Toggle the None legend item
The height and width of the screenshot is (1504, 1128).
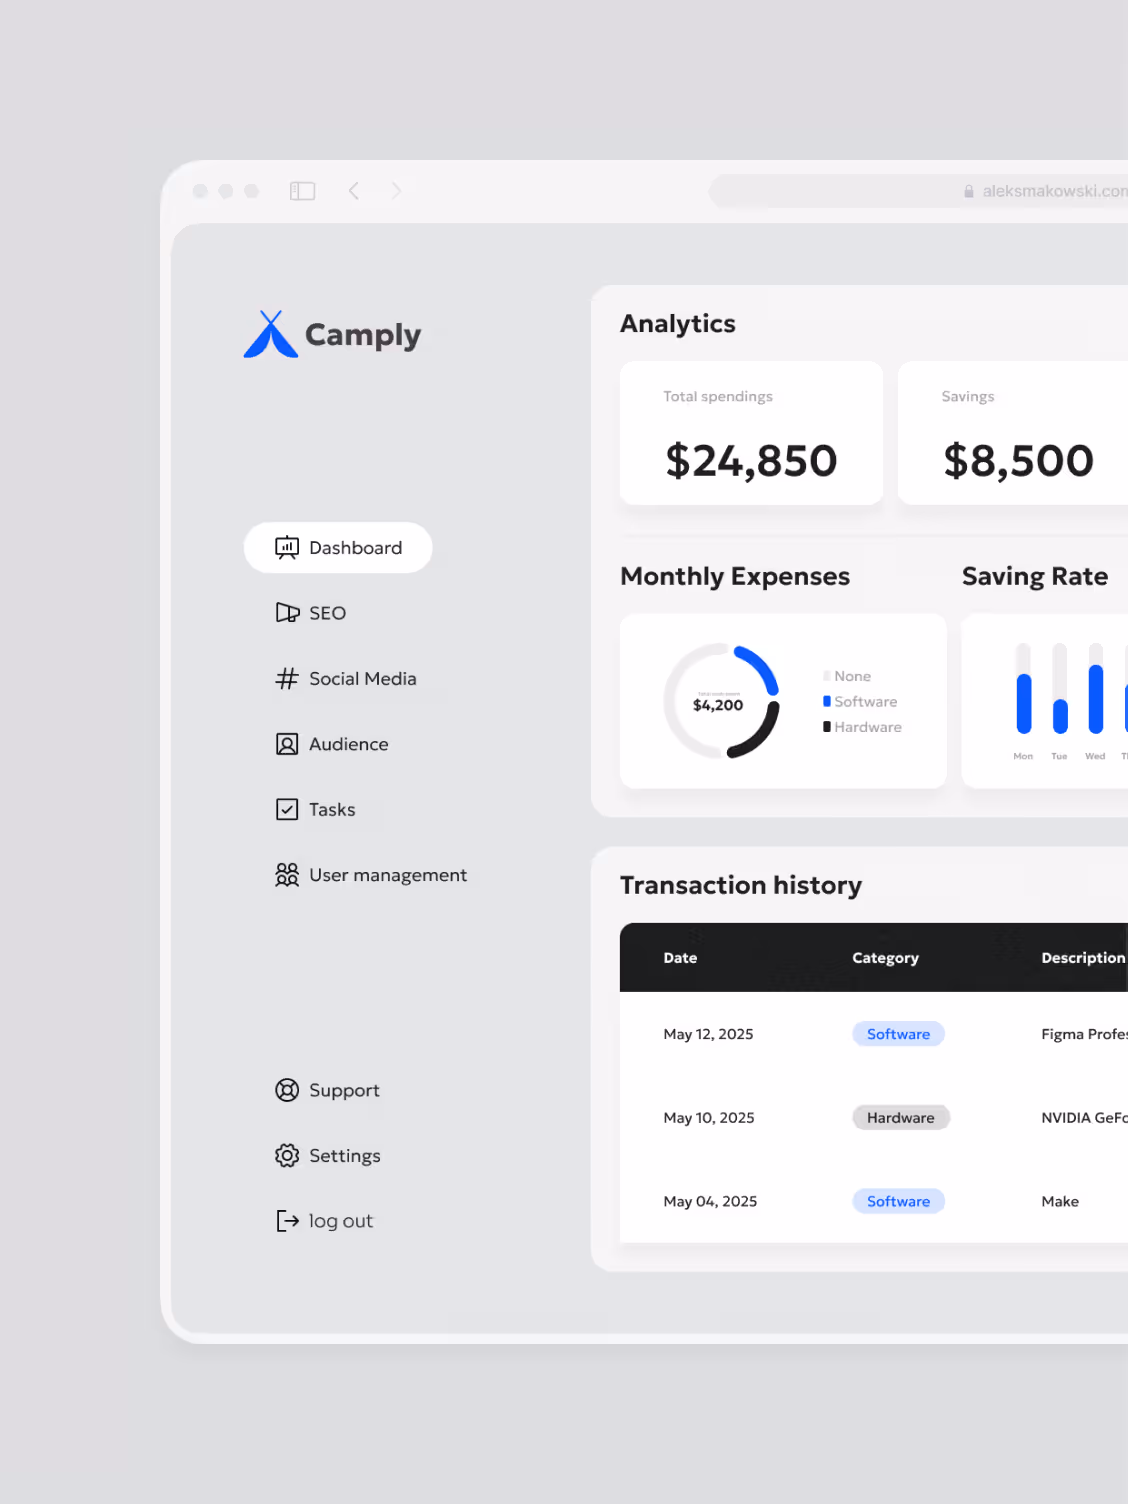click(x=849, y=675)
